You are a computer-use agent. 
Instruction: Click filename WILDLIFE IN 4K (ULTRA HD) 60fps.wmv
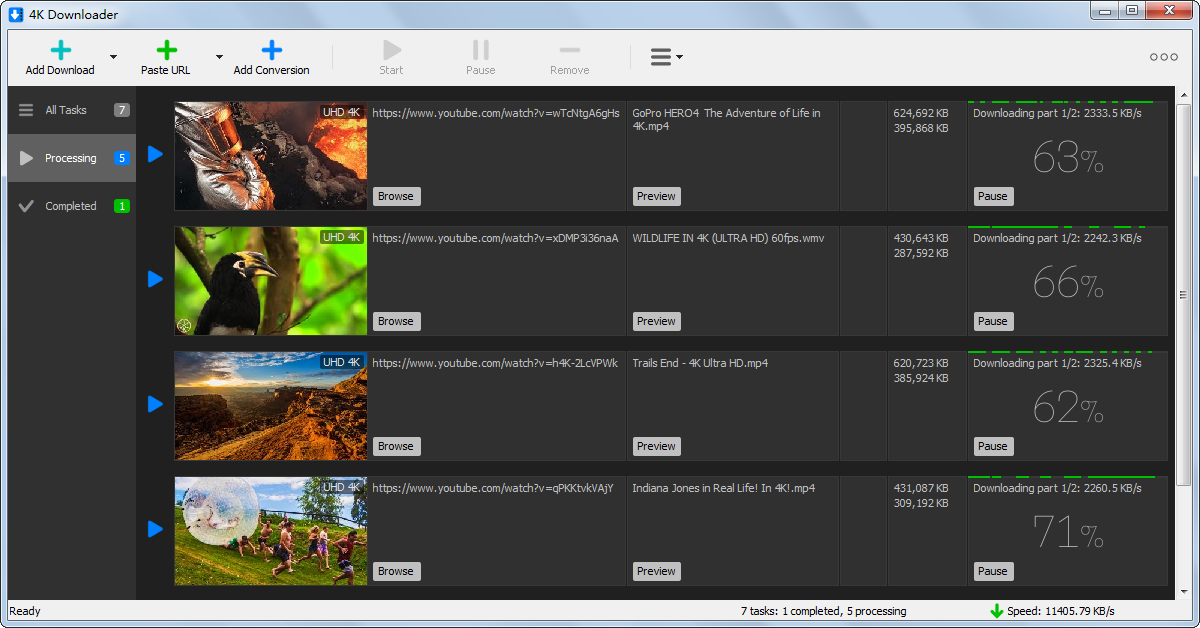(728, 238)
